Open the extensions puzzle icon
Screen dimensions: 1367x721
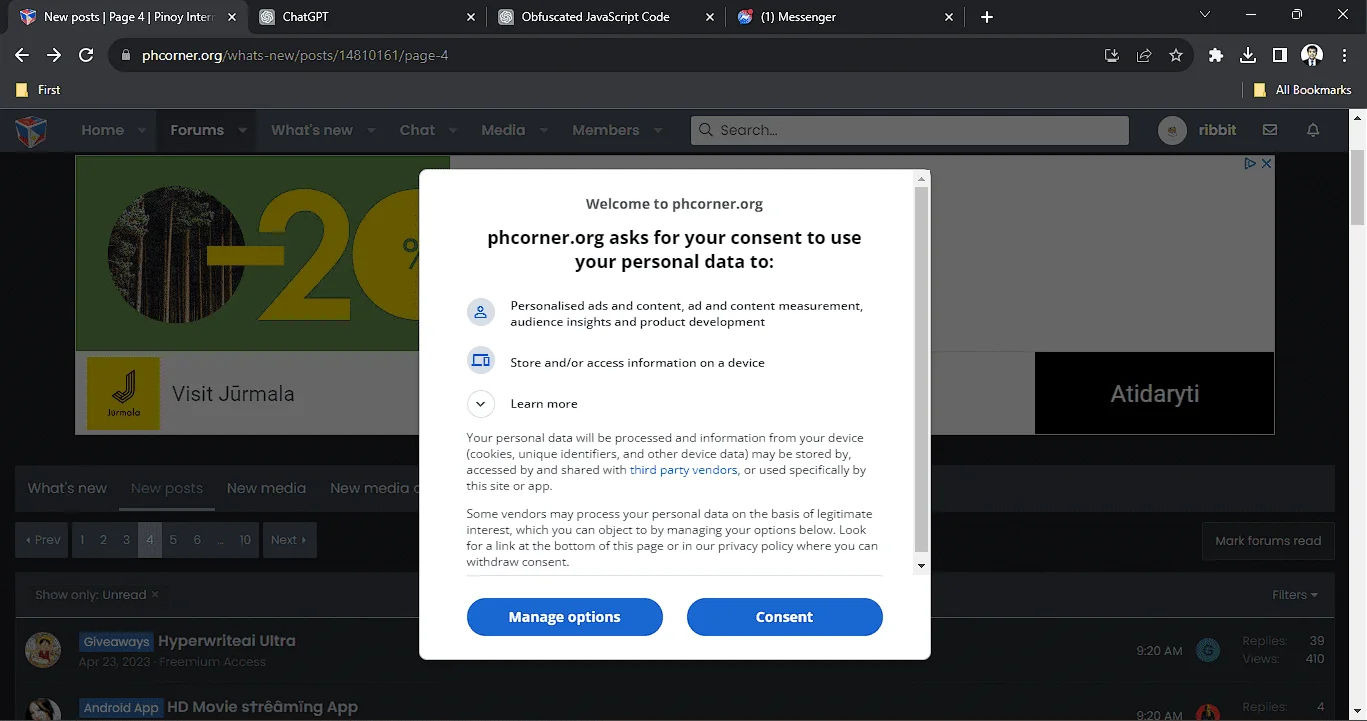(1216, 56)
